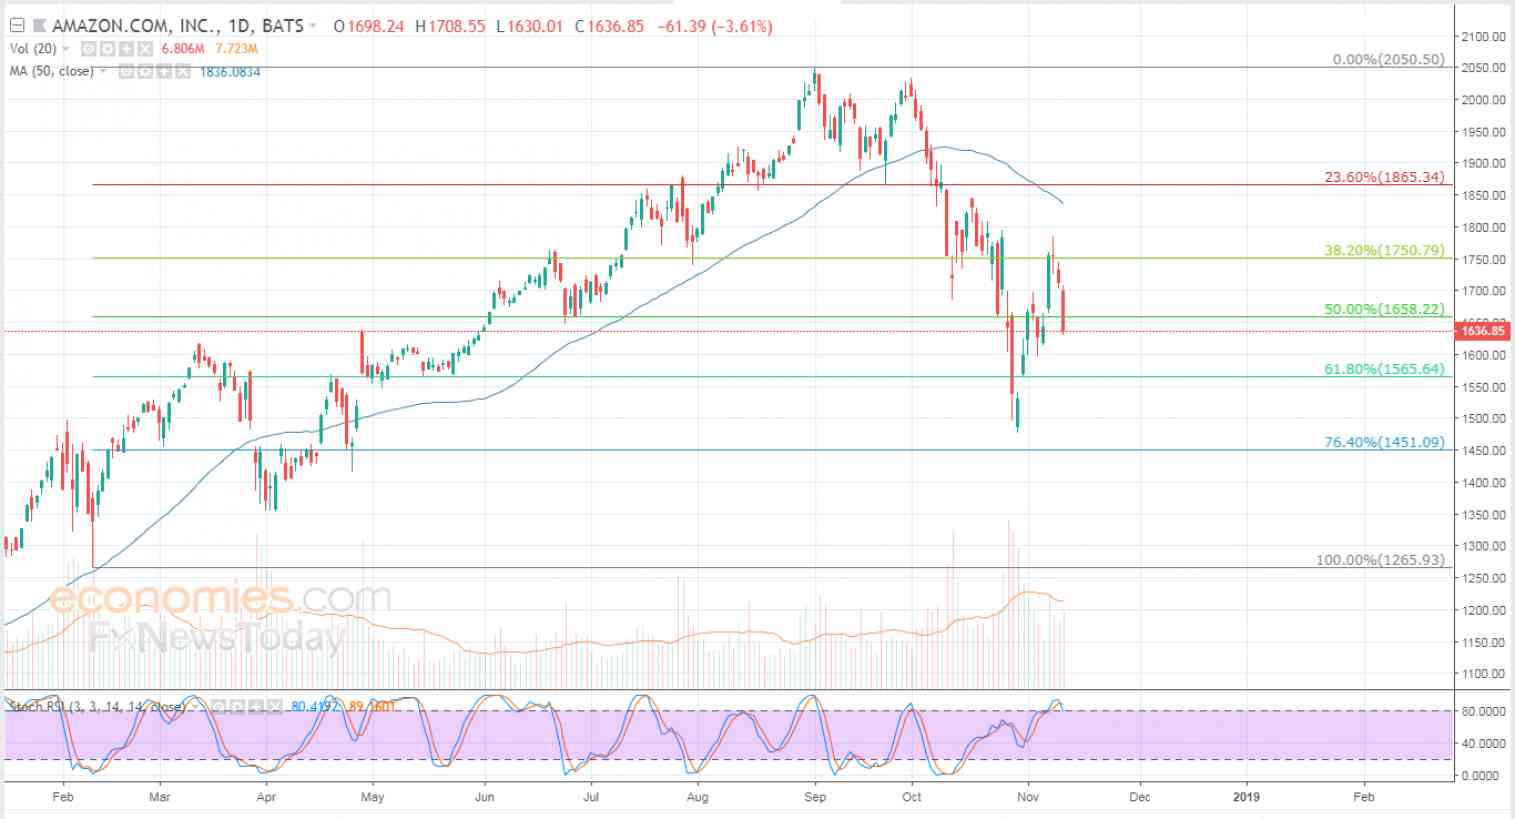Collapse the chart legend with minus box
The height and width of the screenshot is (819, 1515).
[x=17, y=25]
